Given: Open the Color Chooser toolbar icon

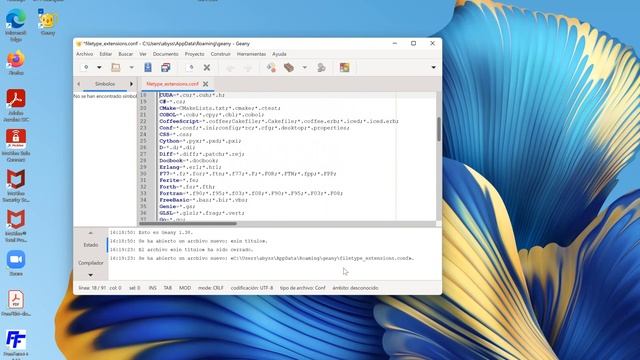Looking at the screenshot, I should [x=344, y=67].
